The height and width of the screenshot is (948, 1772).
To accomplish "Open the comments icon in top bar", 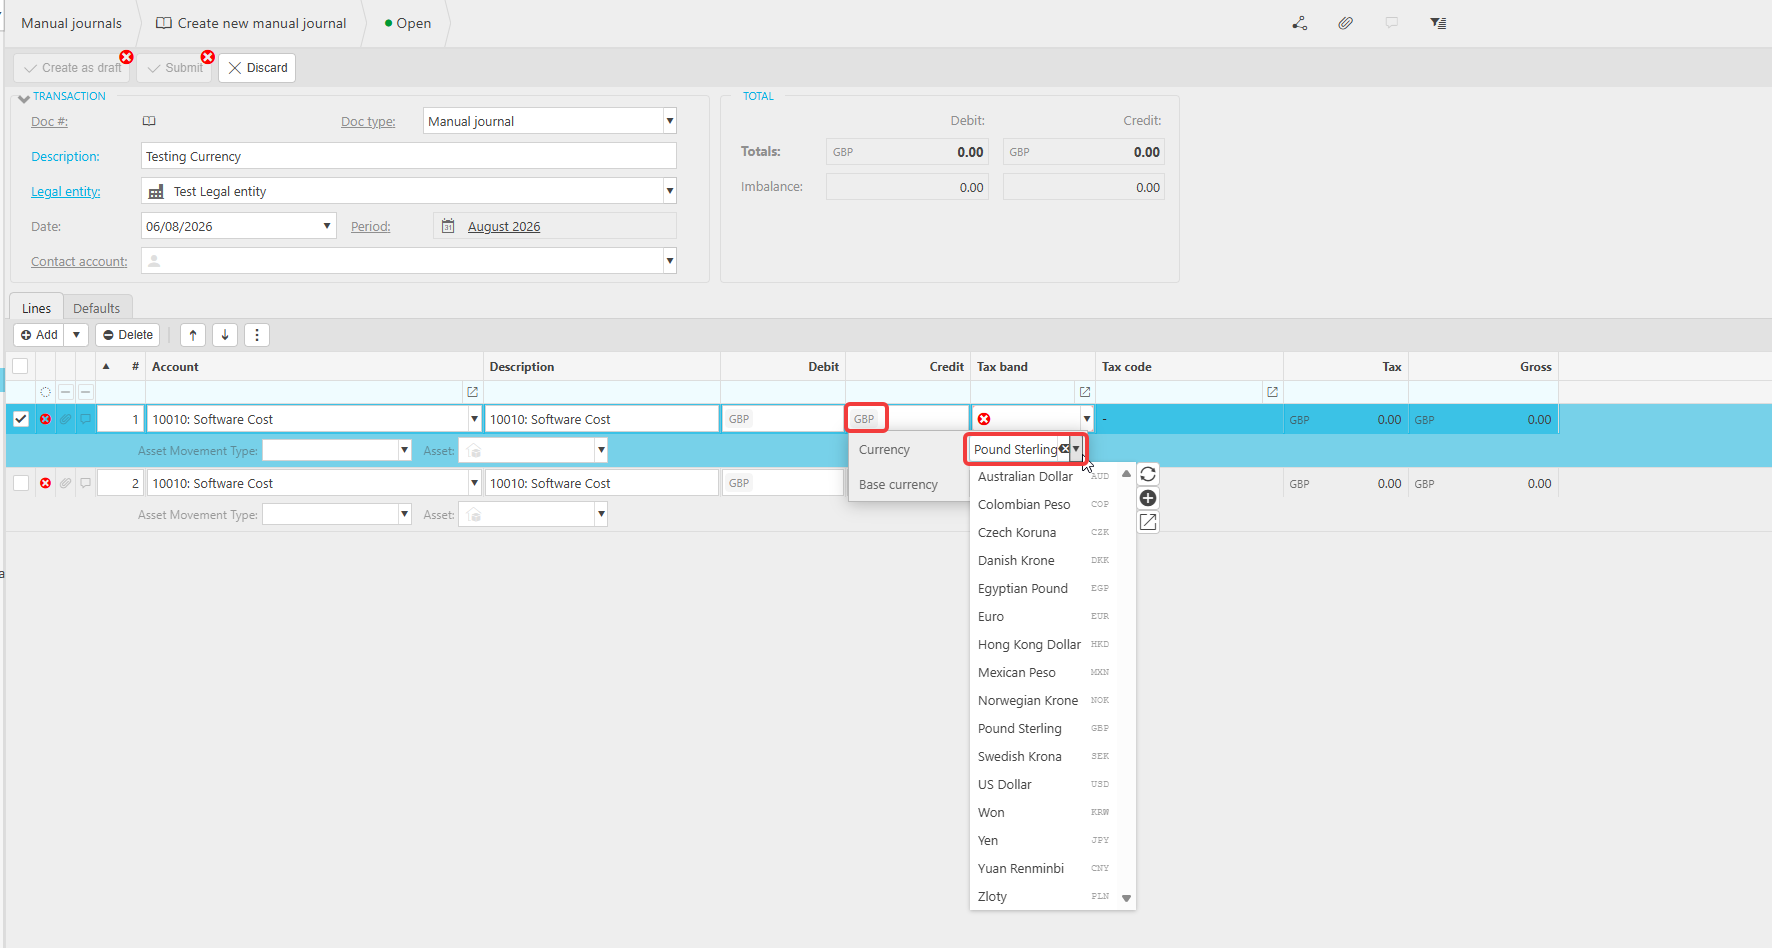I will click(x=1392, y=23).
